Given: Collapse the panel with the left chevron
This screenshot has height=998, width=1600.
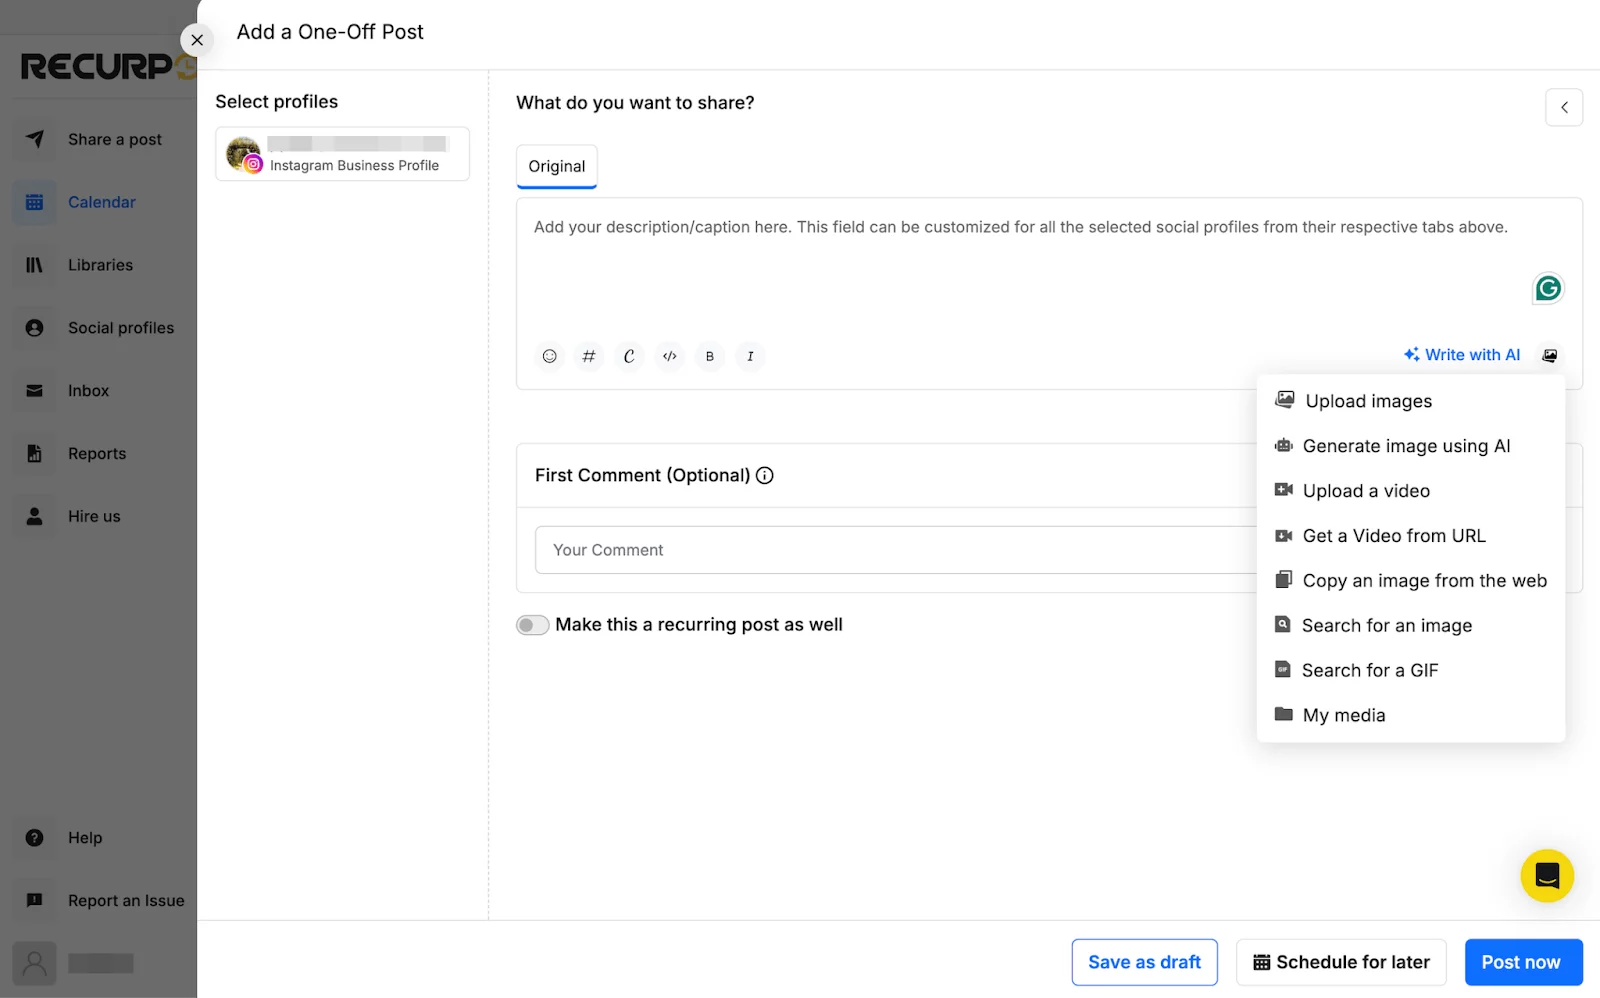Looking at the screenshot, I should pos(1563,107).
